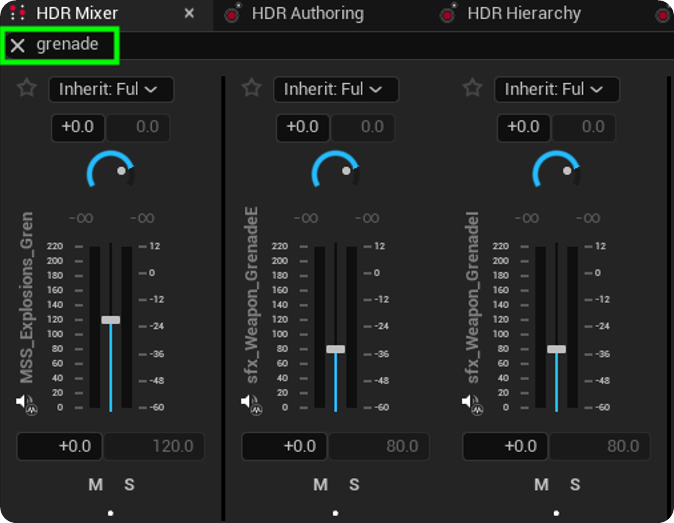Open Inherit dropdown on sfx_Weapon_GrenadeI strip
Screen dimensions: 674x523
[x=557, y=89]
